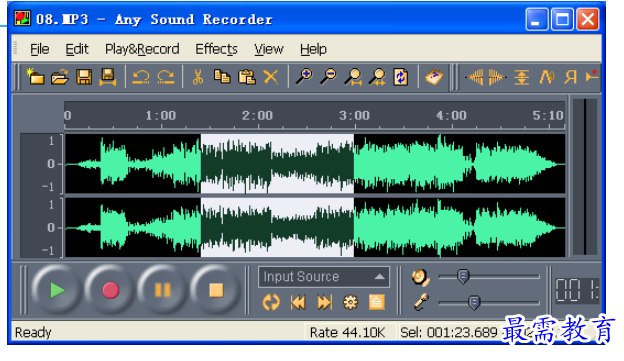Click the microphone icon

(421, 302)
